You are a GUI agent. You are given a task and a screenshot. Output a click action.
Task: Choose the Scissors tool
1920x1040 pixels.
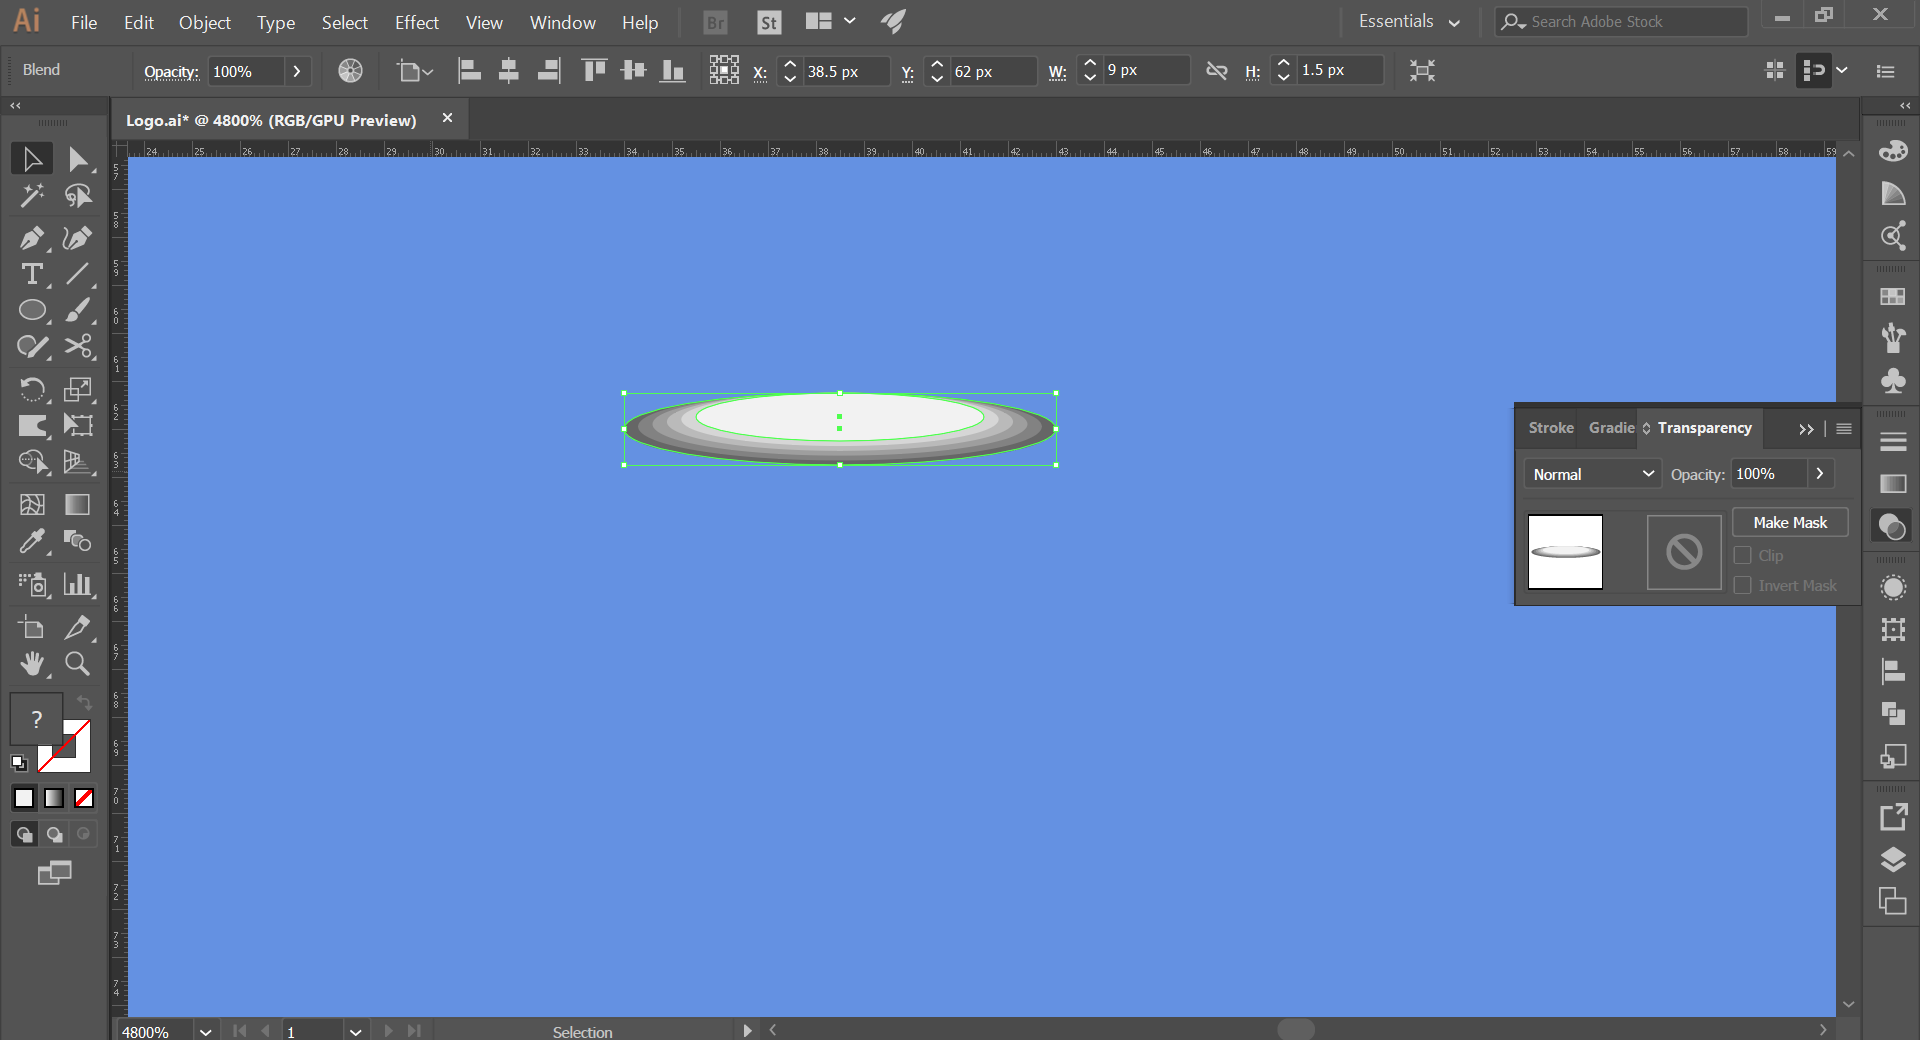(78, 346)
